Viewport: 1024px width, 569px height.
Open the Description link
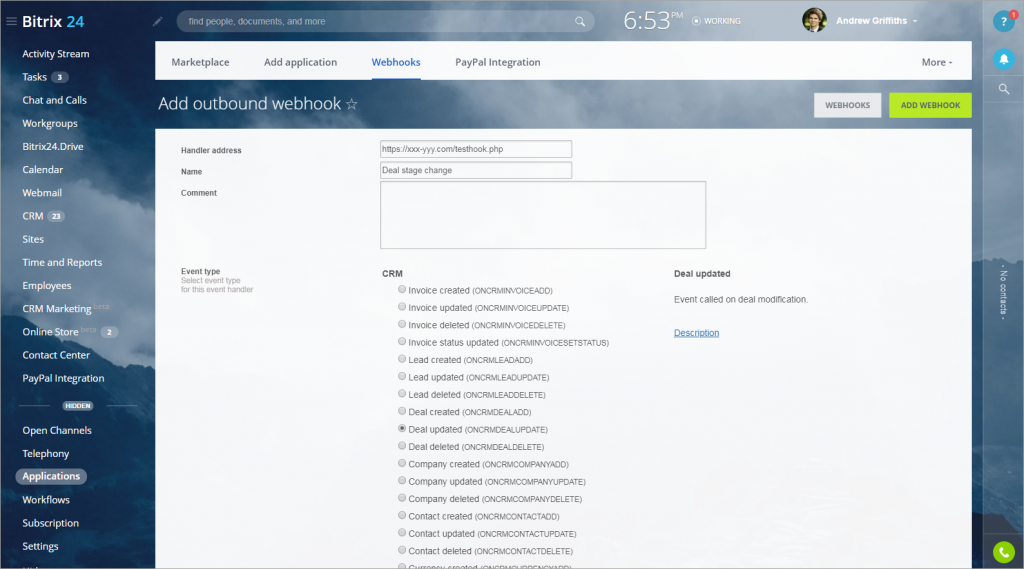click(696, 333)
